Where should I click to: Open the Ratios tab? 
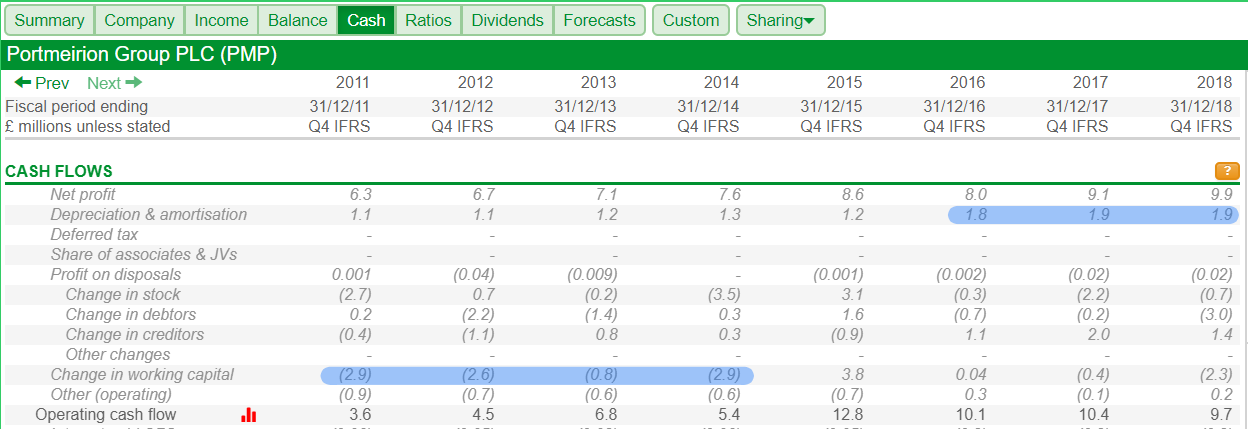coord(428,20)
